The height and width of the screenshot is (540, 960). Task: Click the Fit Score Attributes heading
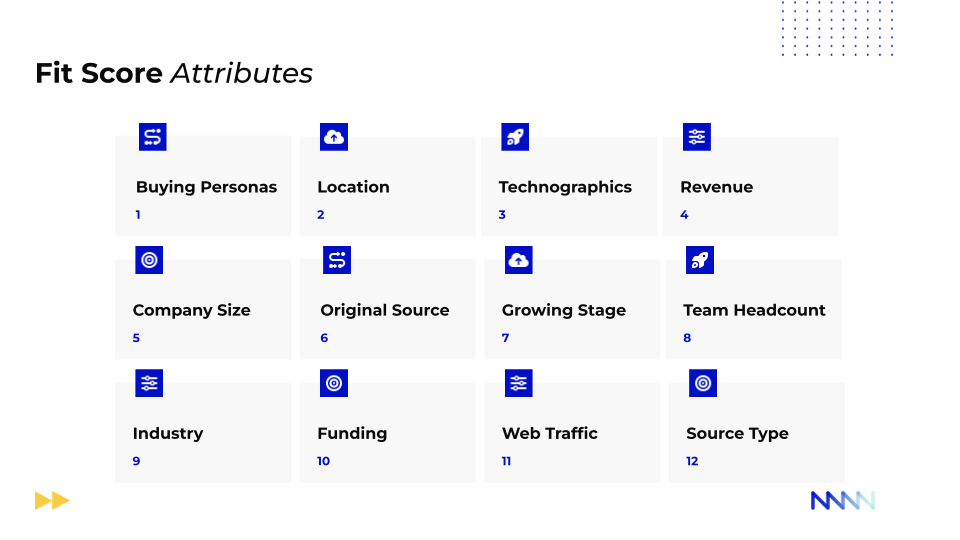pos(174,73)
